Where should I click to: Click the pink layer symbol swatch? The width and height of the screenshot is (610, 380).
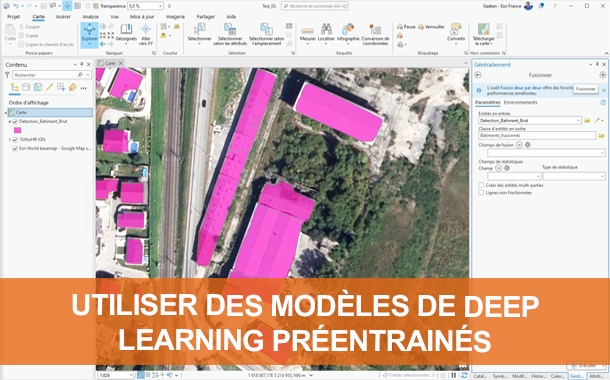18,130
